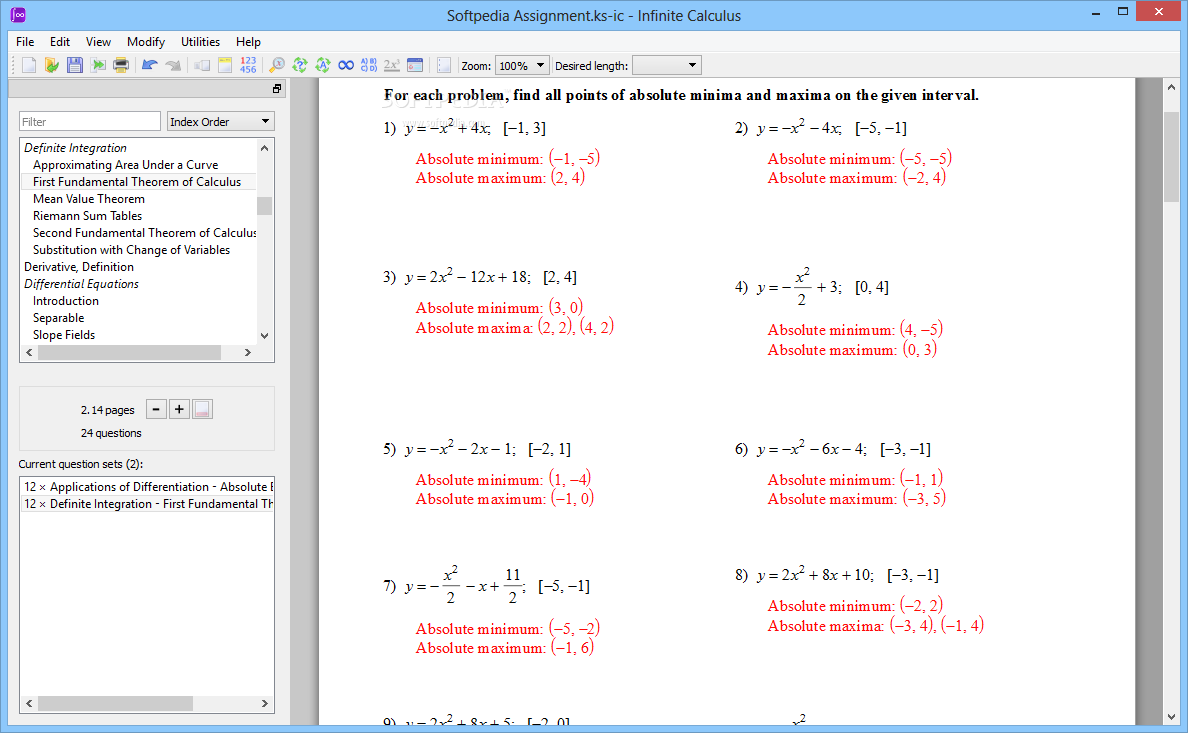Click question sets horizontal scroll right arrow
Screen dimensions: 1188x733
pos(264,703)
